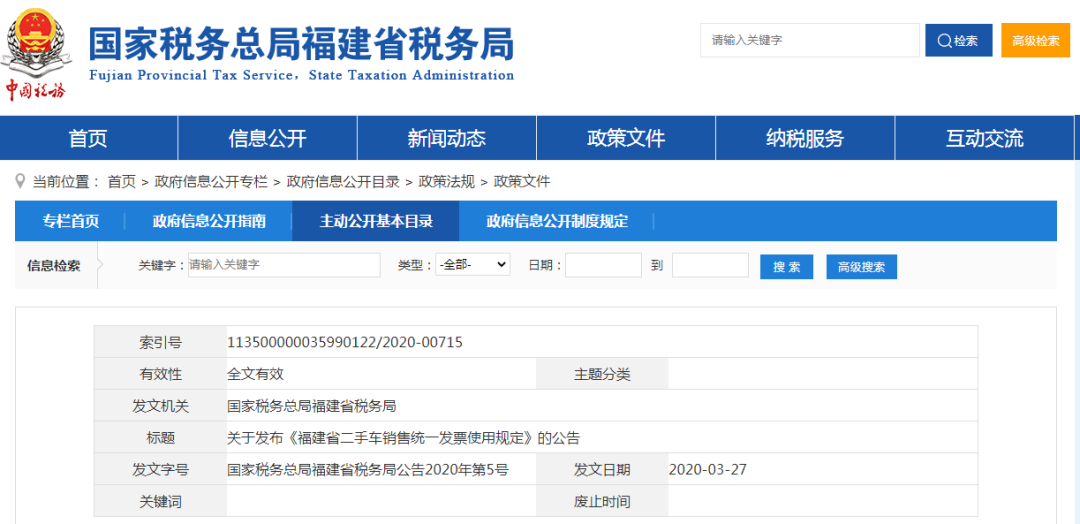Click document number 国家税务总局福建省税务局公告2020年第5号
This screenshot has height=524, width=1080.
pos(368,470)
